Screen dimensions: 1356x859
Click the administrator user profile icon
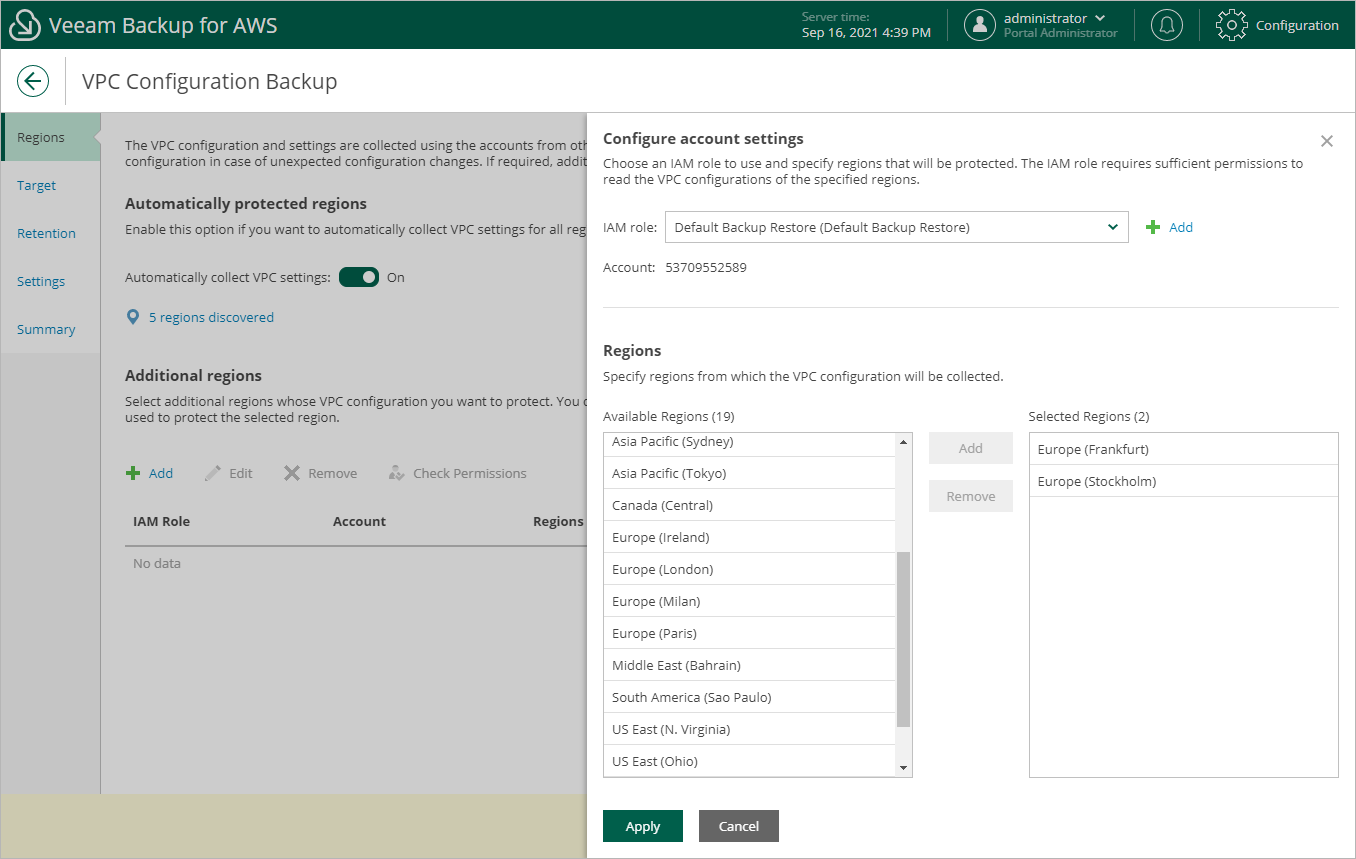click(x=980, y=24)
